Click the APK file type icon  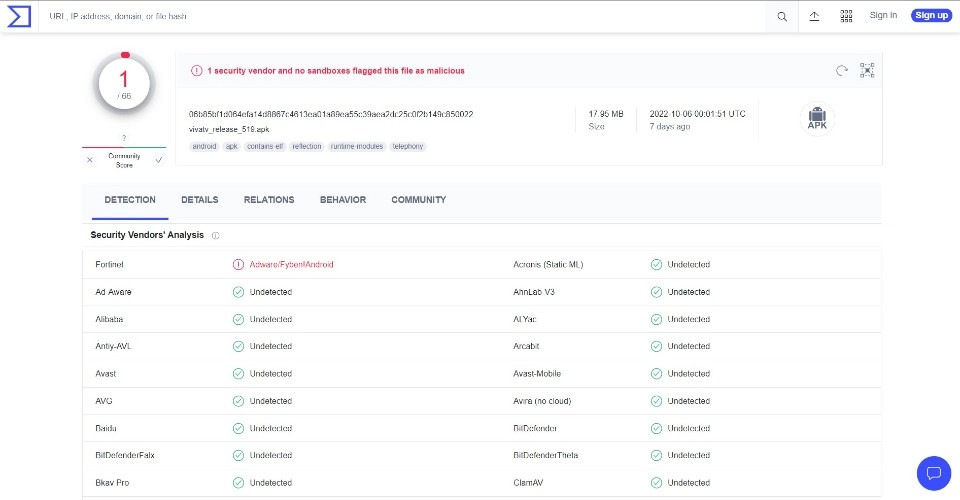click(817, 118)
